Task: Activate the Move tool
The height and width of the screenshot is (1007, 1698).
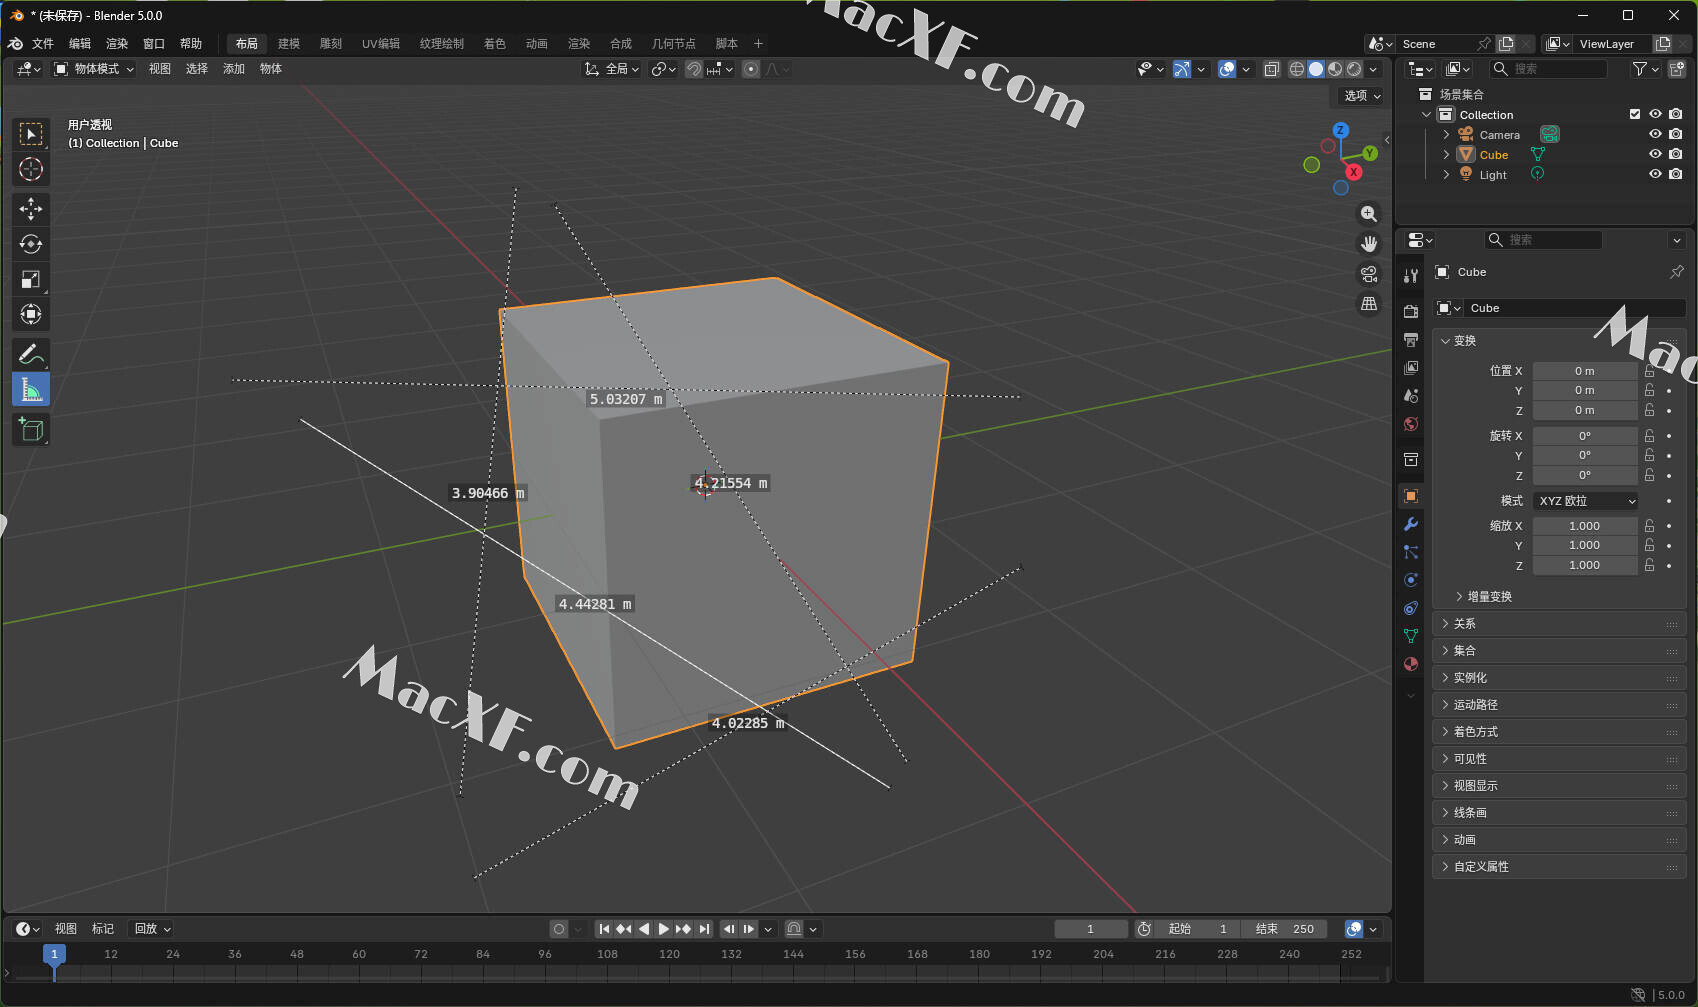Action: tap(31, 208)
